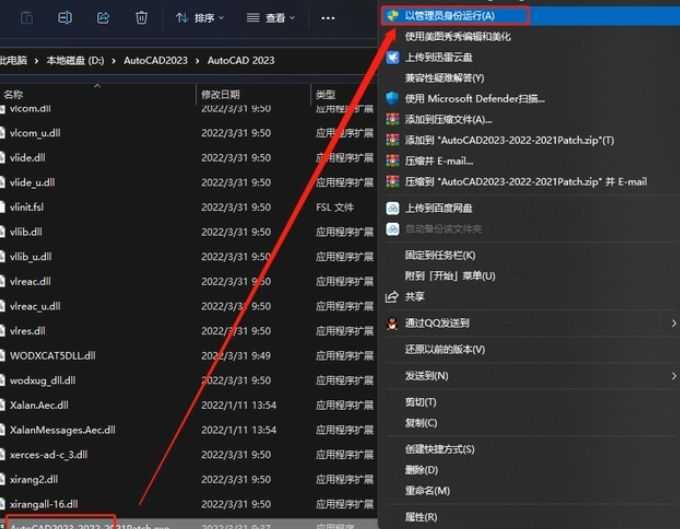Choose 删除(D) in context menu
This screenshot has height=529, width=680.
point(421,470)
